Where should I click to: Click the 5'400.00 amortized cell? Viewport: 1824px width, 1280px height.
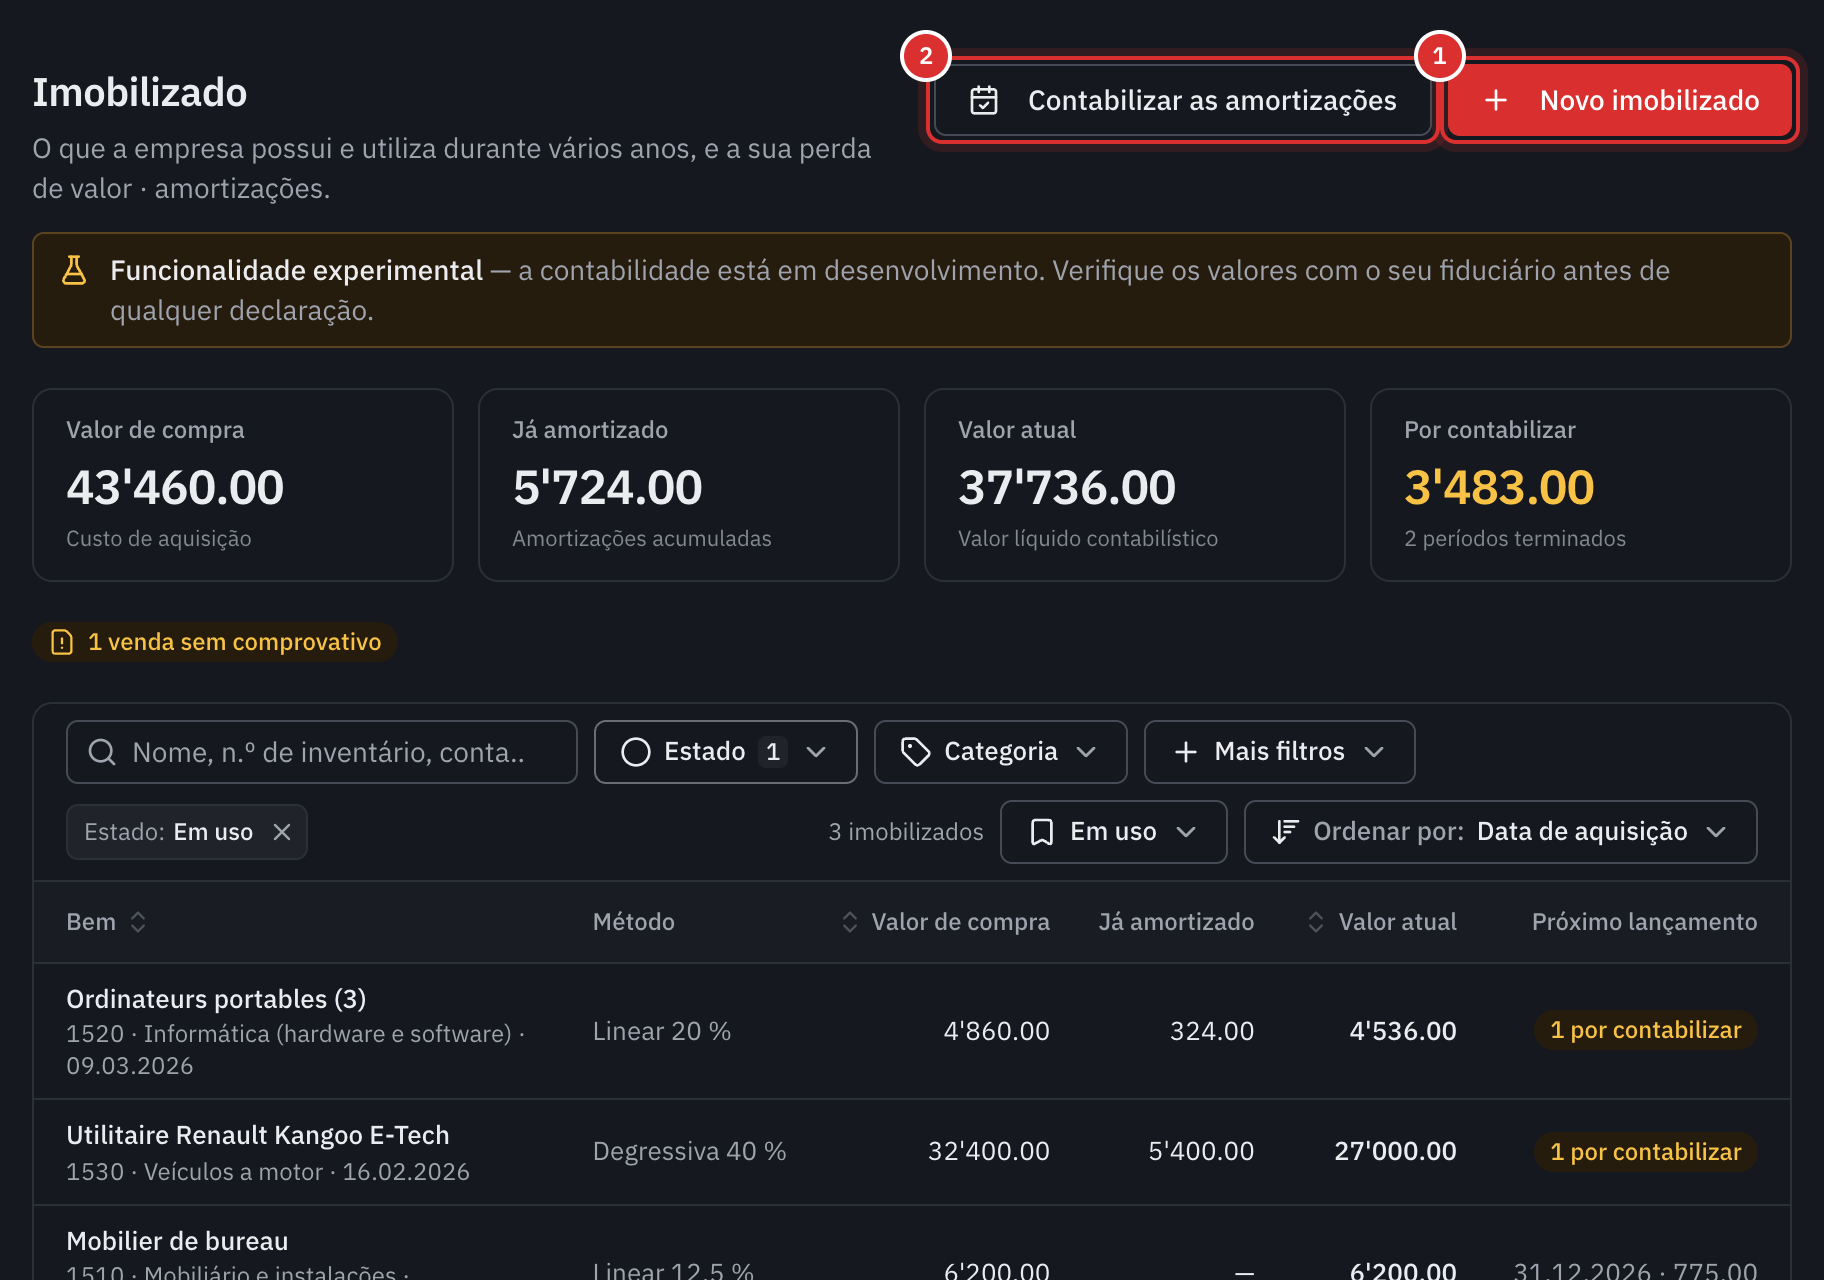pyautogui.click(x=1201, y=1152)
